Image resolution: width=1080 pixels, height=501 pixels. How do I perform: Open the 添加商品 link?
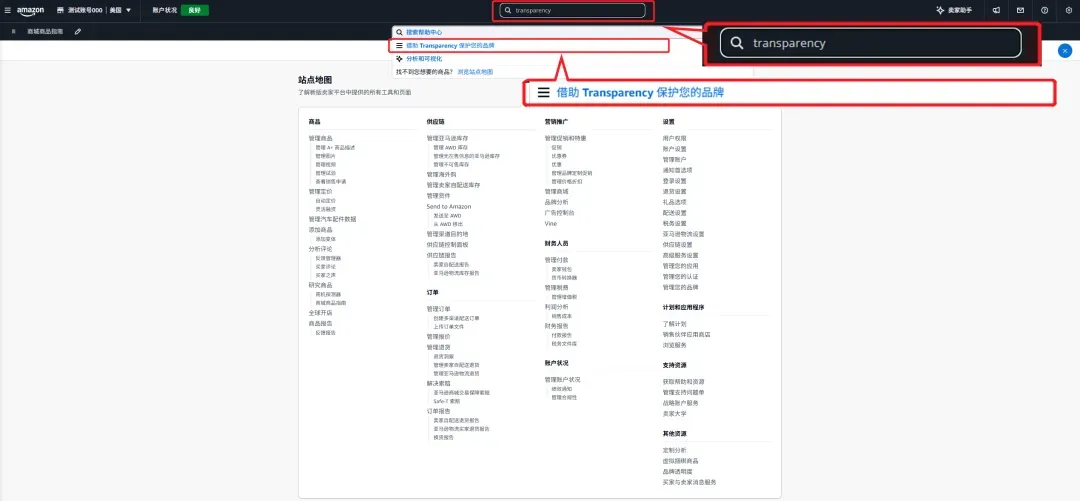(x=320, y=229)
